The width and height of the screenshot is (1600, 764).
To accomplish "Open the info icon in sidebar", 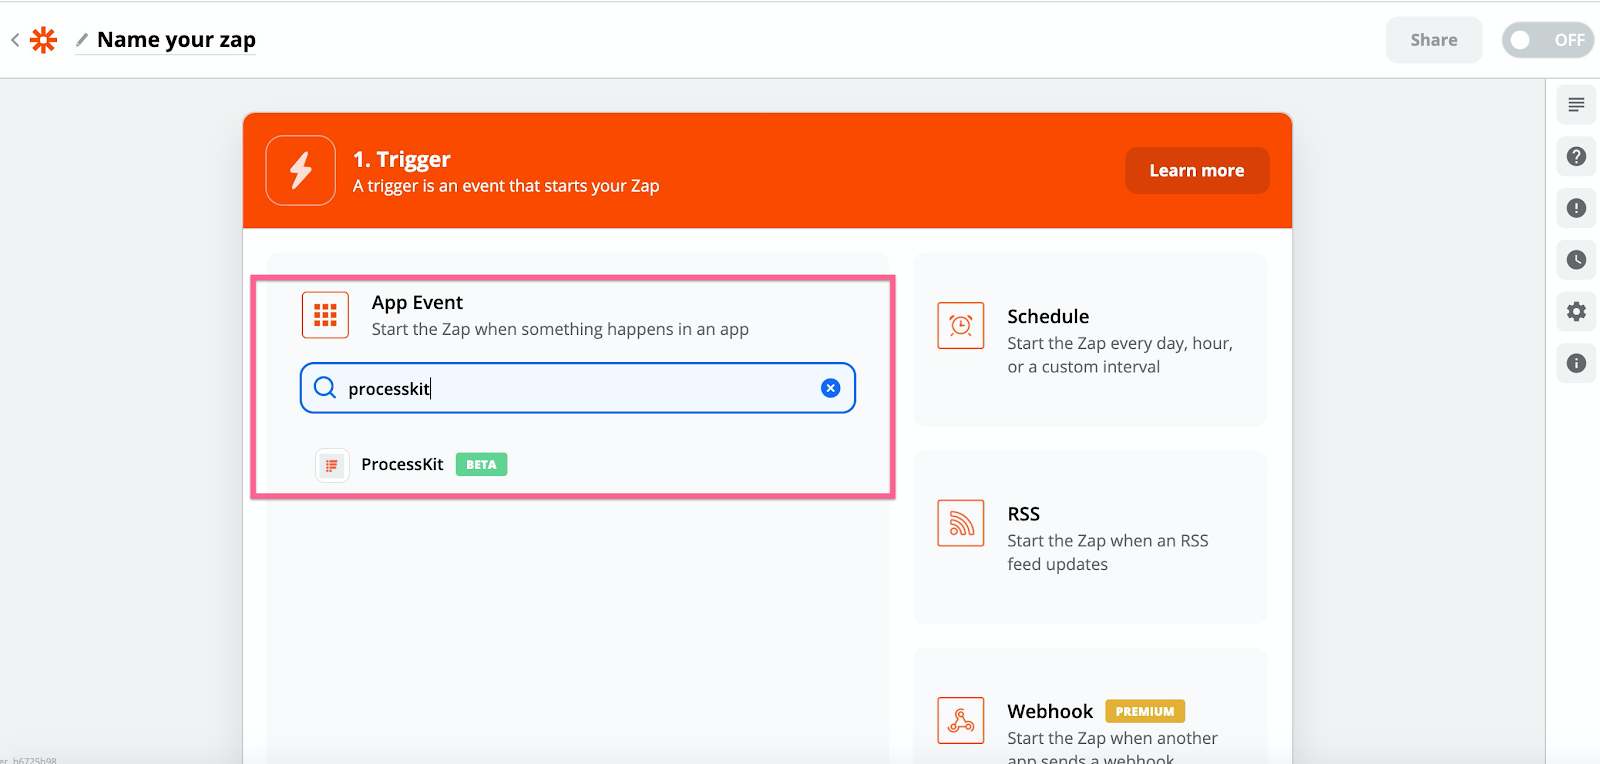I will 1576,363.
